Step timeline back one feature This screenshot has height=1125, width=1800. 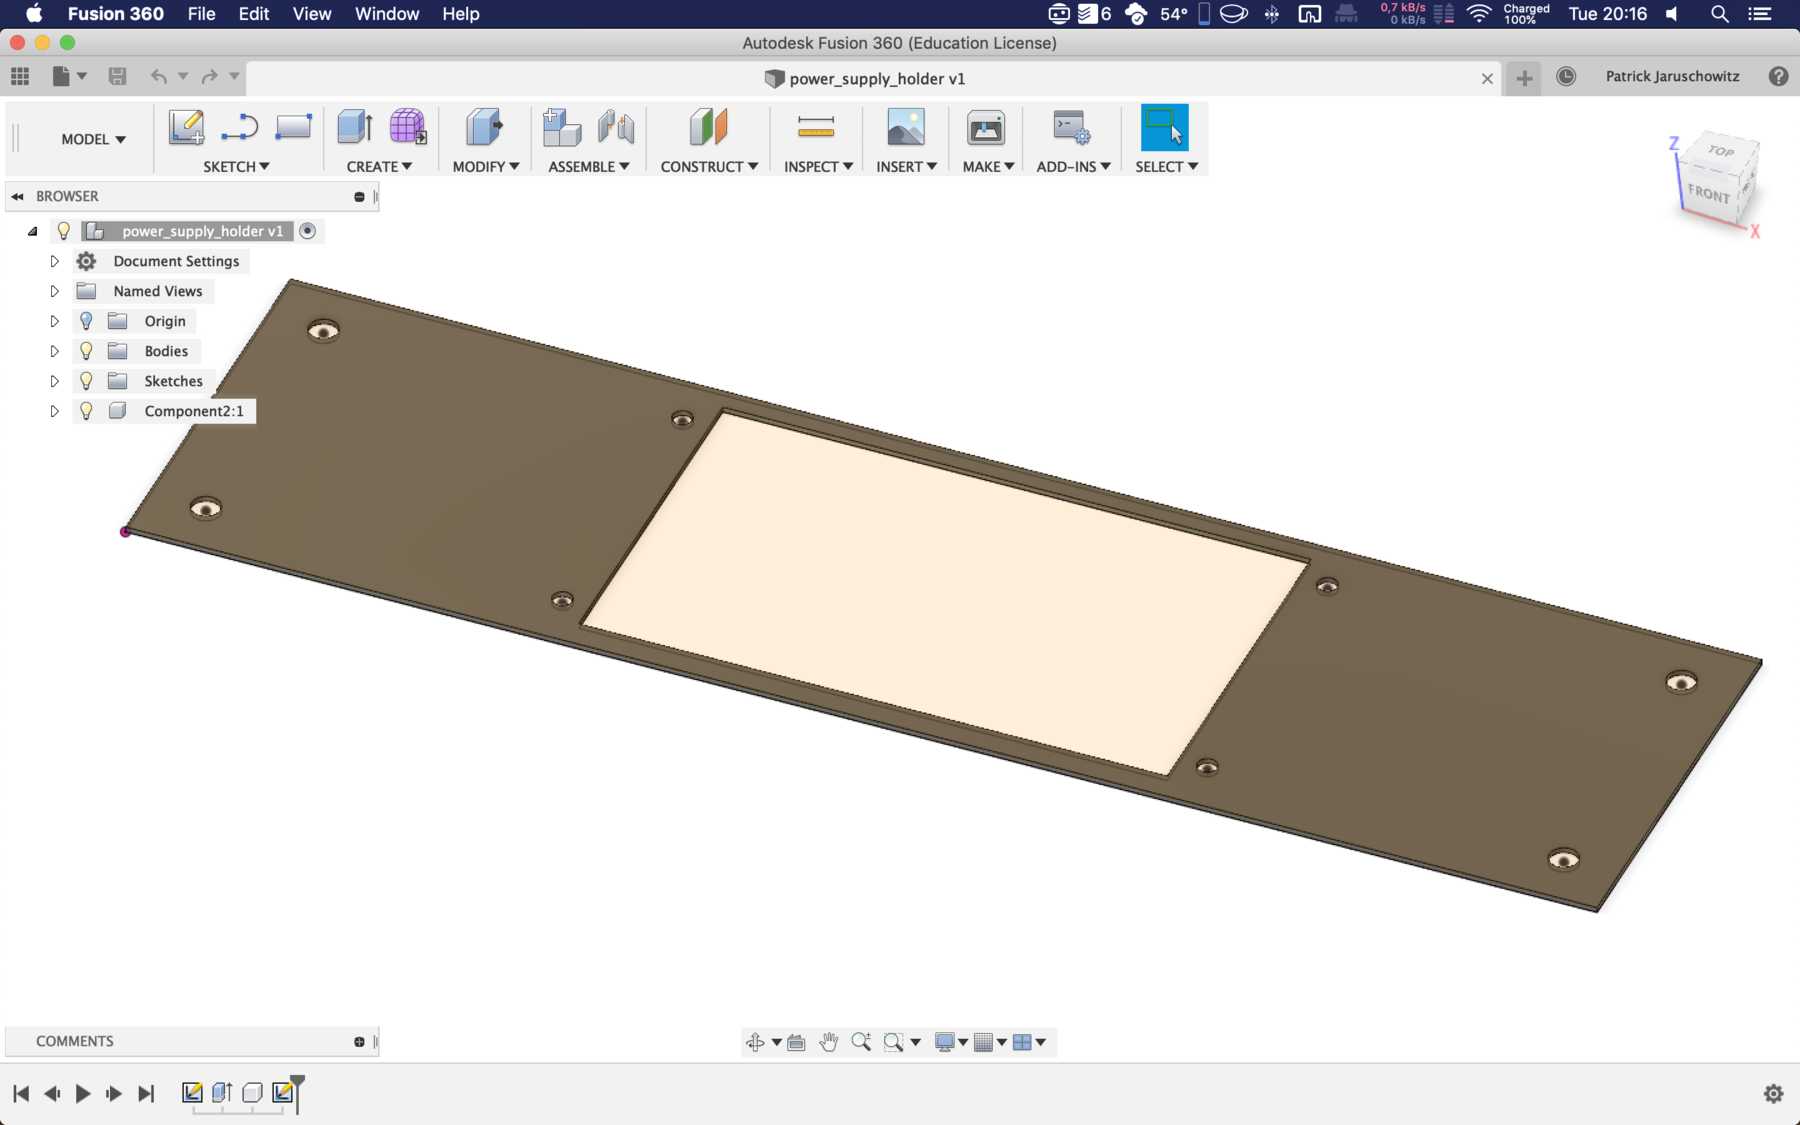click(52, 1094)
